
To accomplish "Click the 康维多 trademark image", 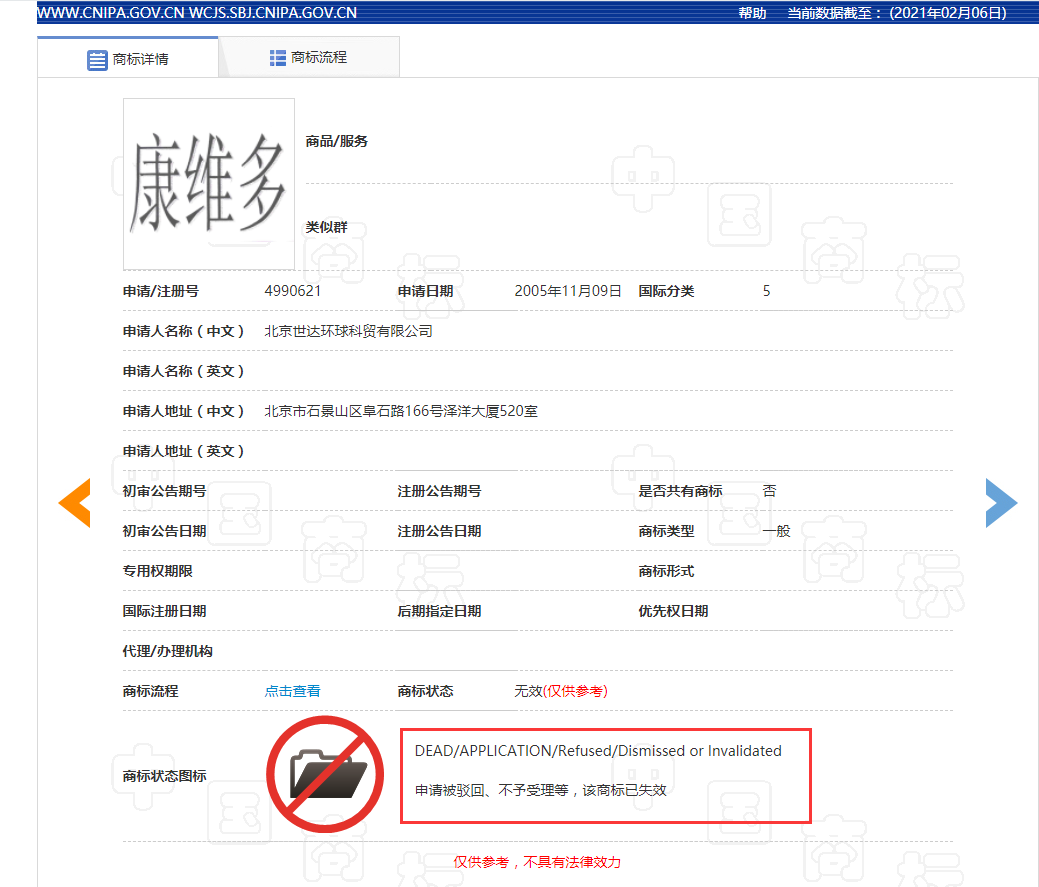I will (x=209, y=184).
